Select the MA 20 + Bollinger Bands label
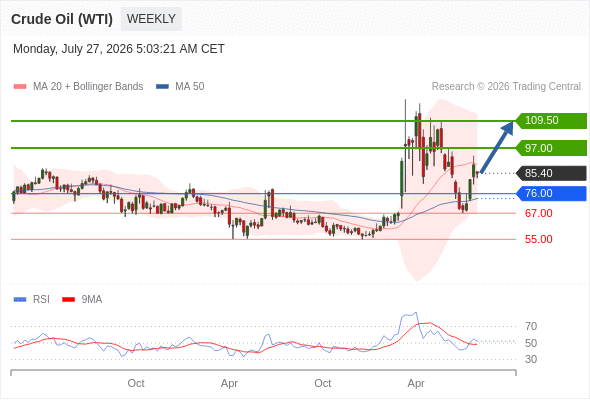590x400 pixels. tap(88, 87)
